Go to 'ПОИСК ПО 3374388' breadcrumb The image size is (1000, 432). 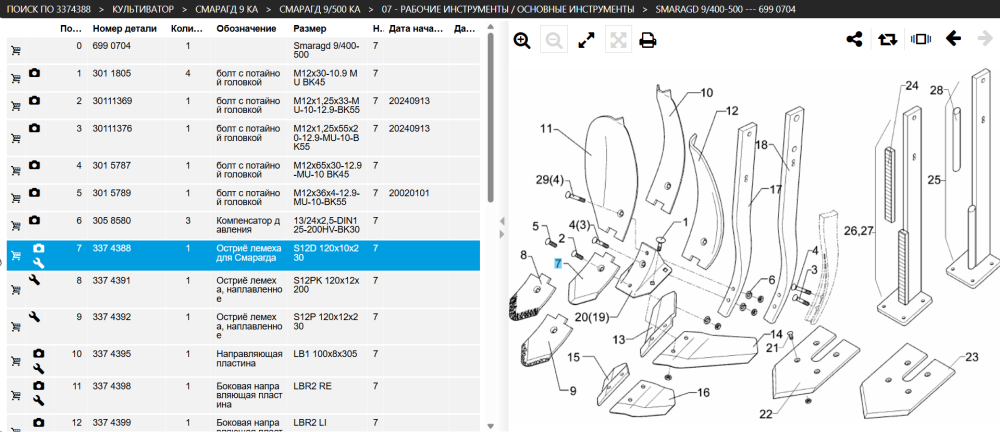[x=48, y=9]
